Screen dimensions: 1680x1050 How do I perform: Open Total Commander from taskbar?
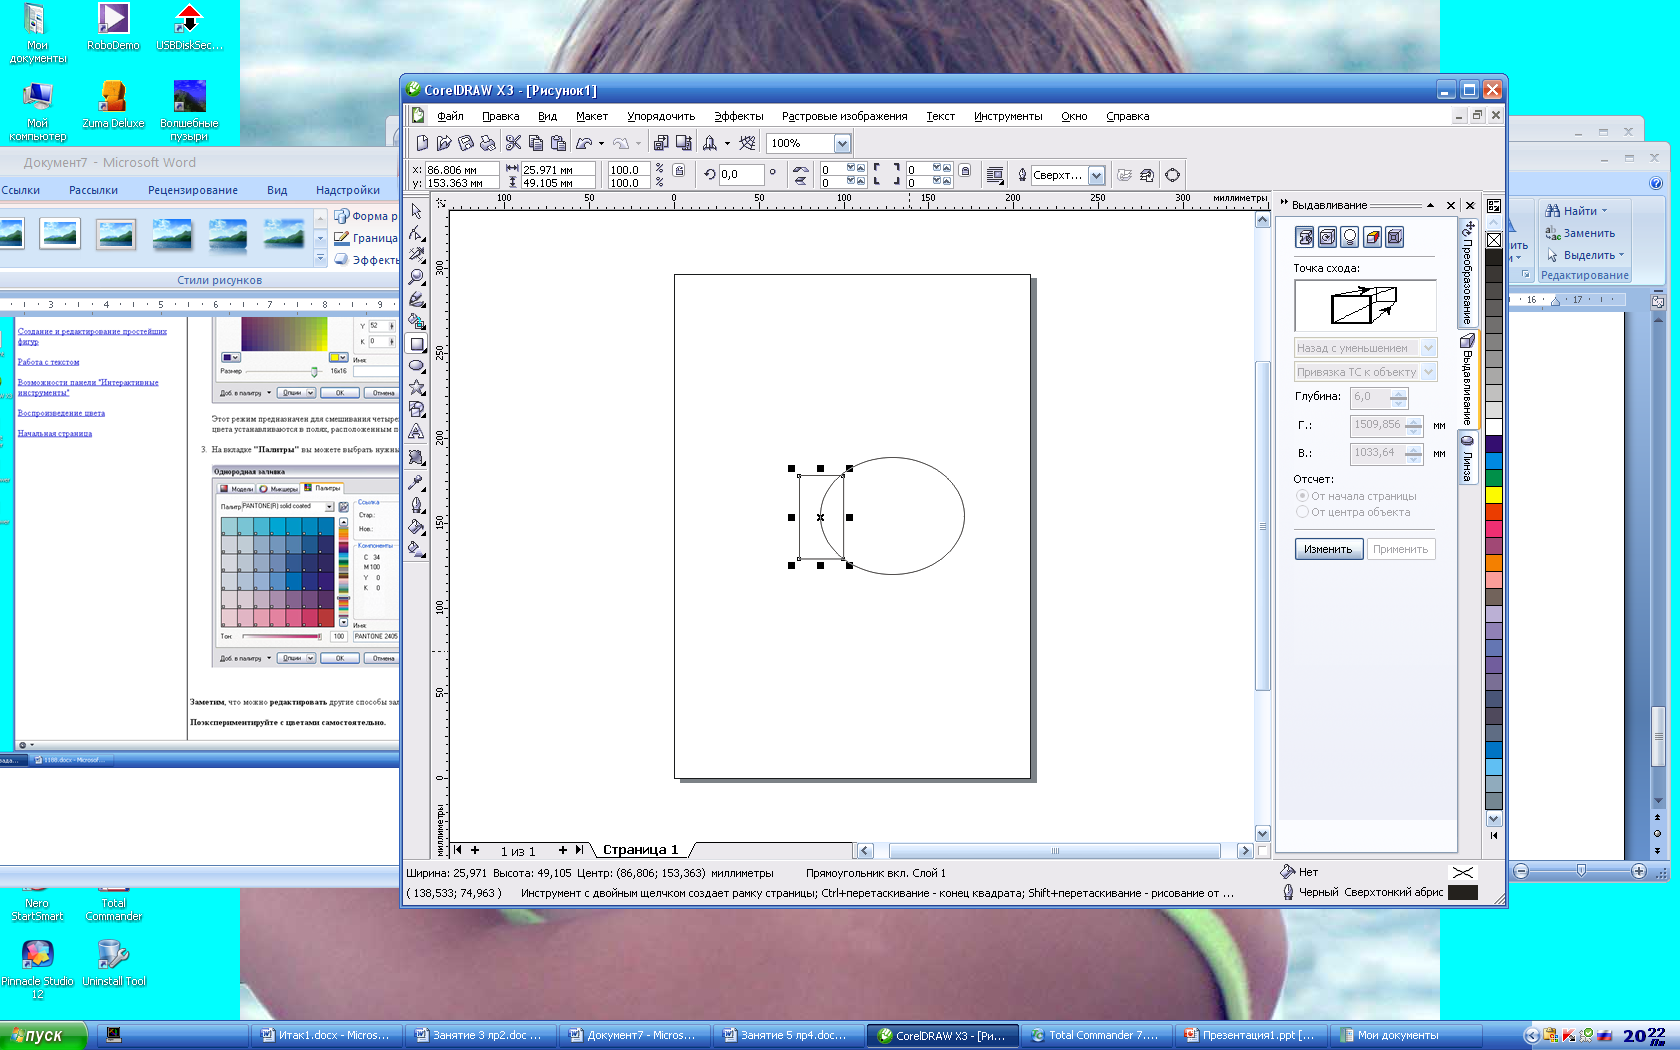pos(1094,1035)
